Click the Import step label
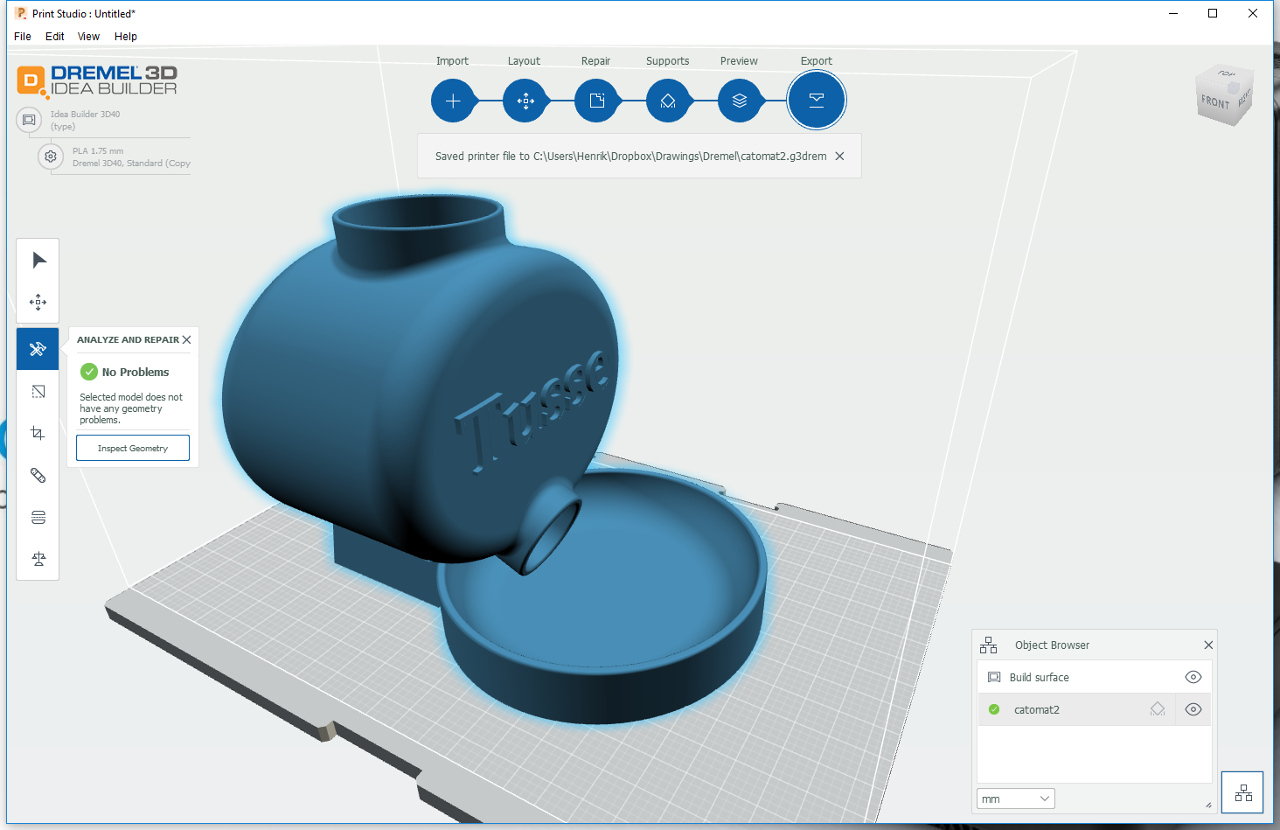Screen dimensions: 1280x830 point(453,61)
